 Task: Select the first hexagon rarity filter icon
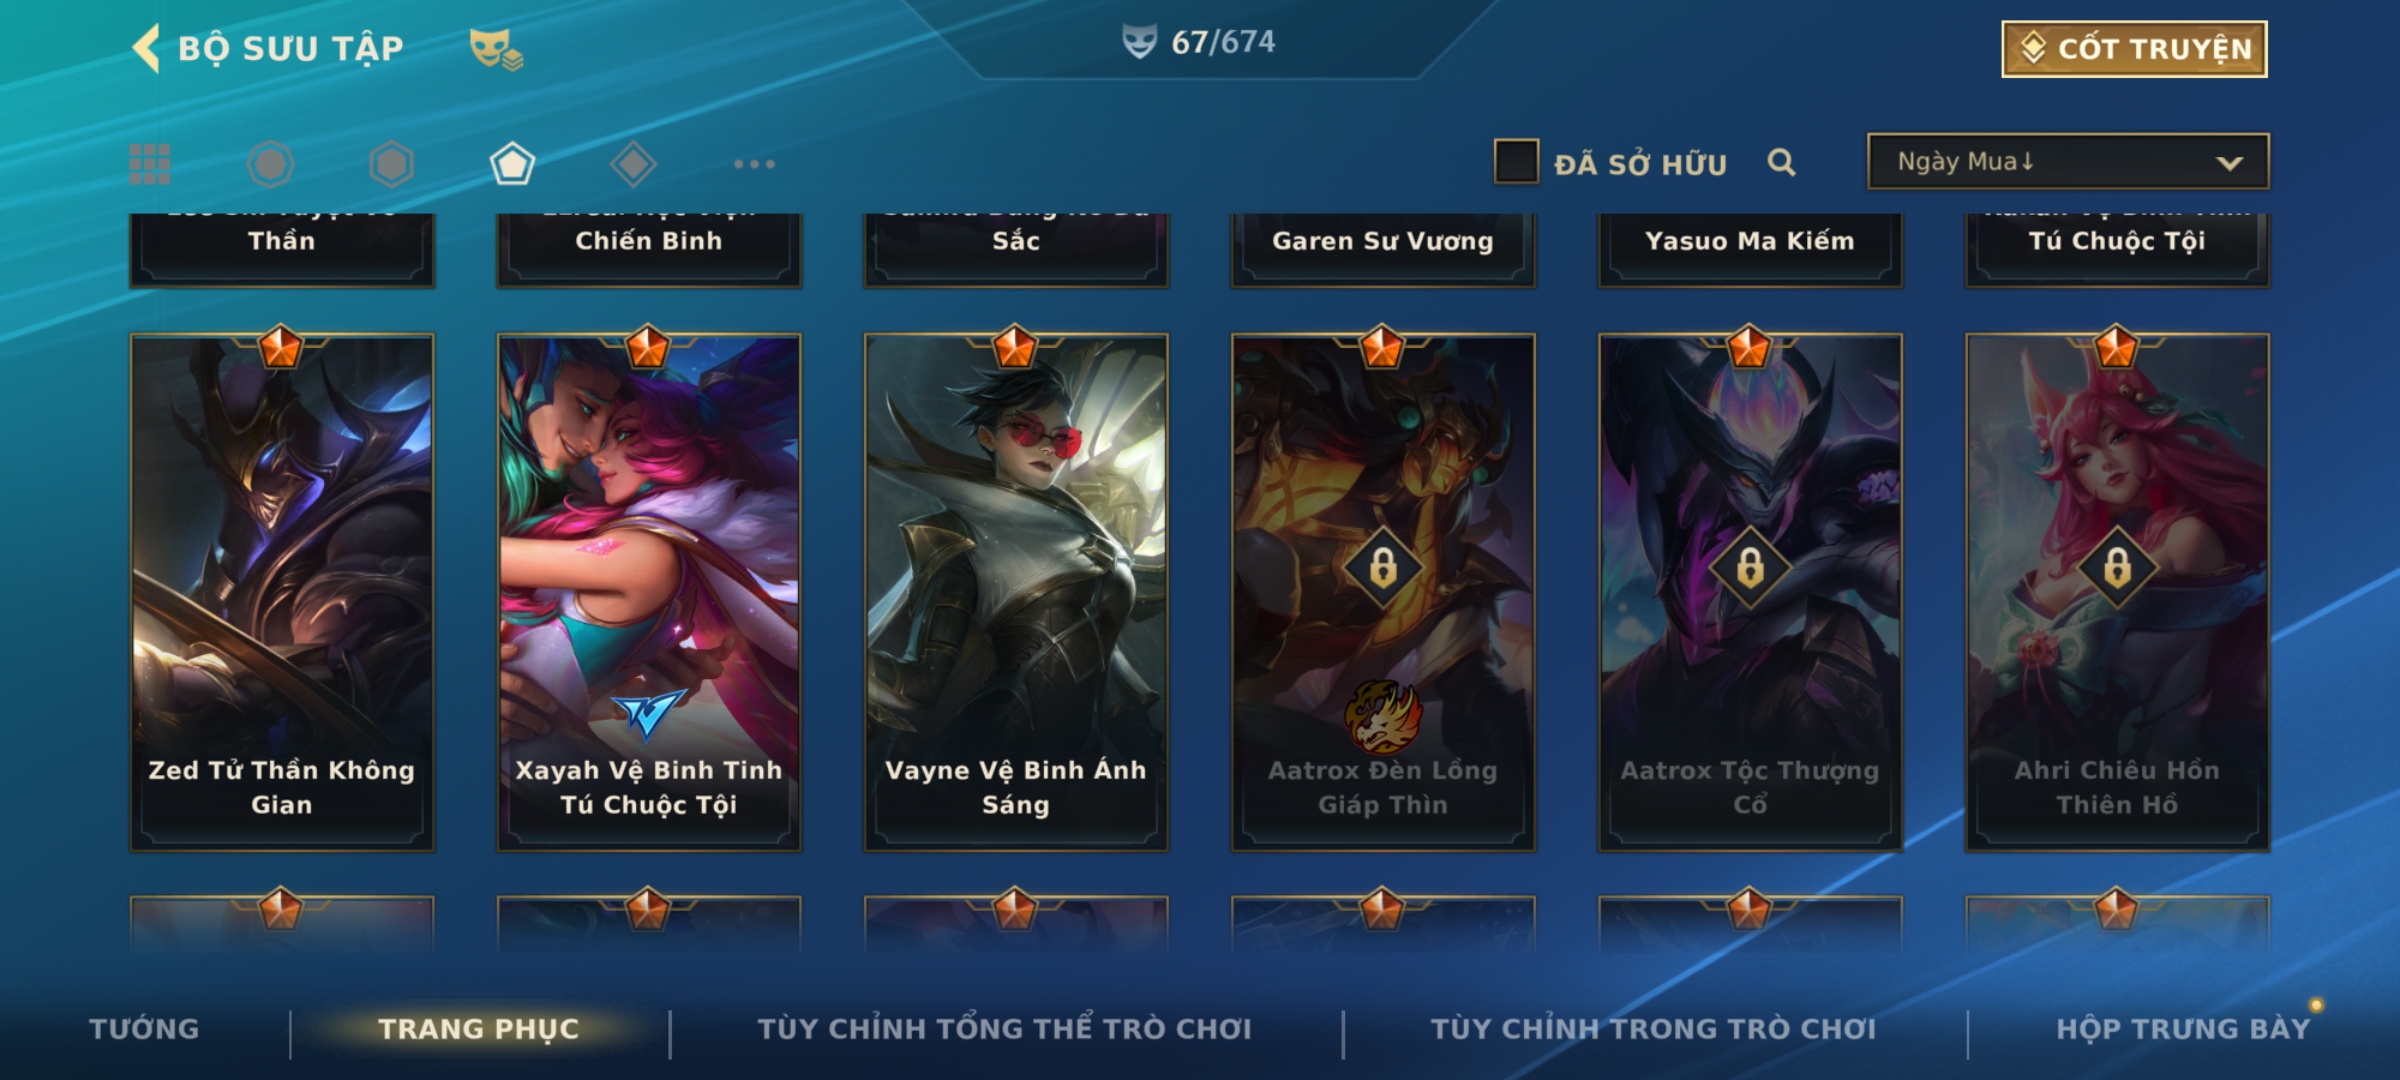coord(271,164)
